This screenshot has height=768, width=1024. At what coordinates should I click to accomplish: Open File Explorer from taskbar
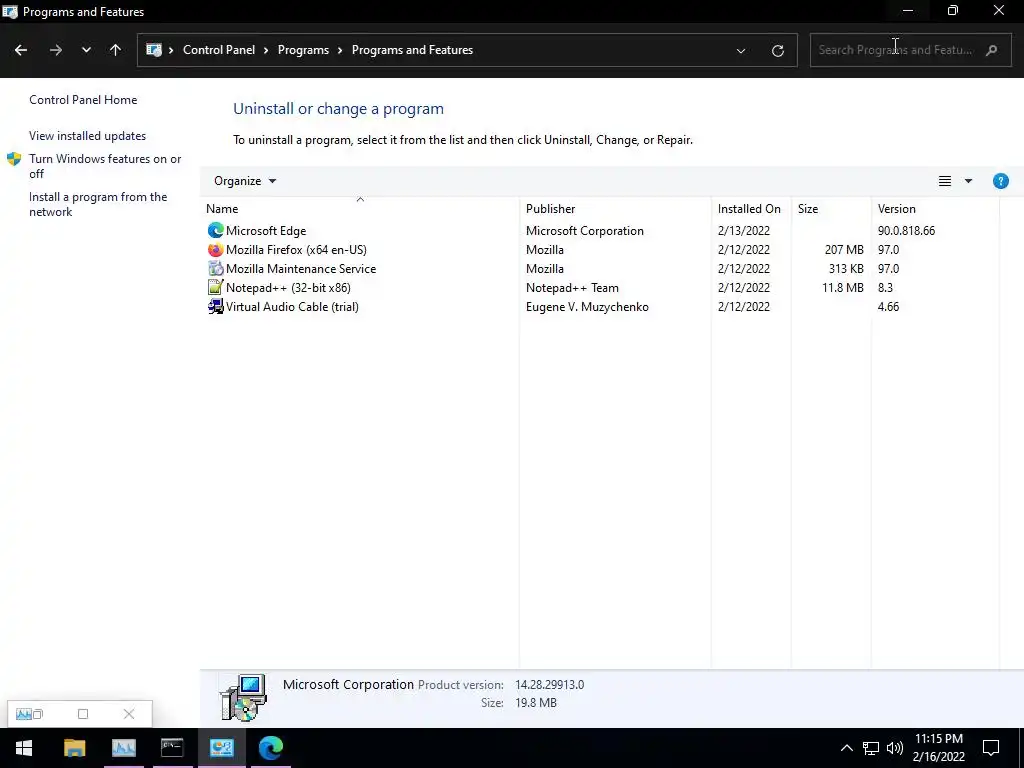(x=74, y=748)
